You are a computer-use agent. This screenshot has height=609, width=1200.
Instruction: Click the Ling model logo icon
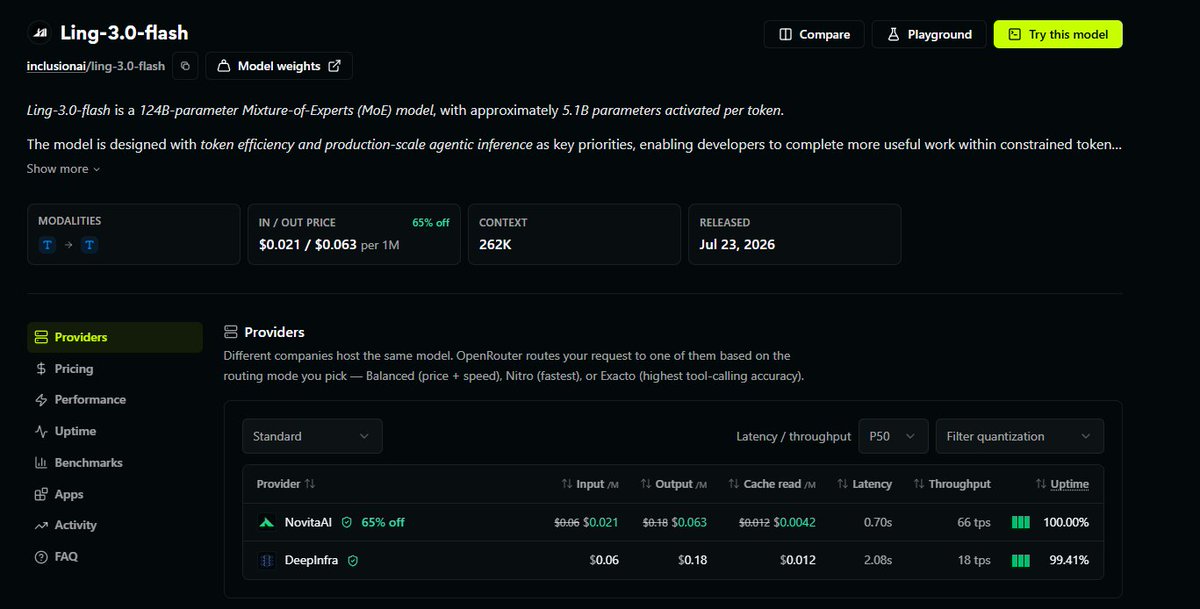click(x=38, y=33)
